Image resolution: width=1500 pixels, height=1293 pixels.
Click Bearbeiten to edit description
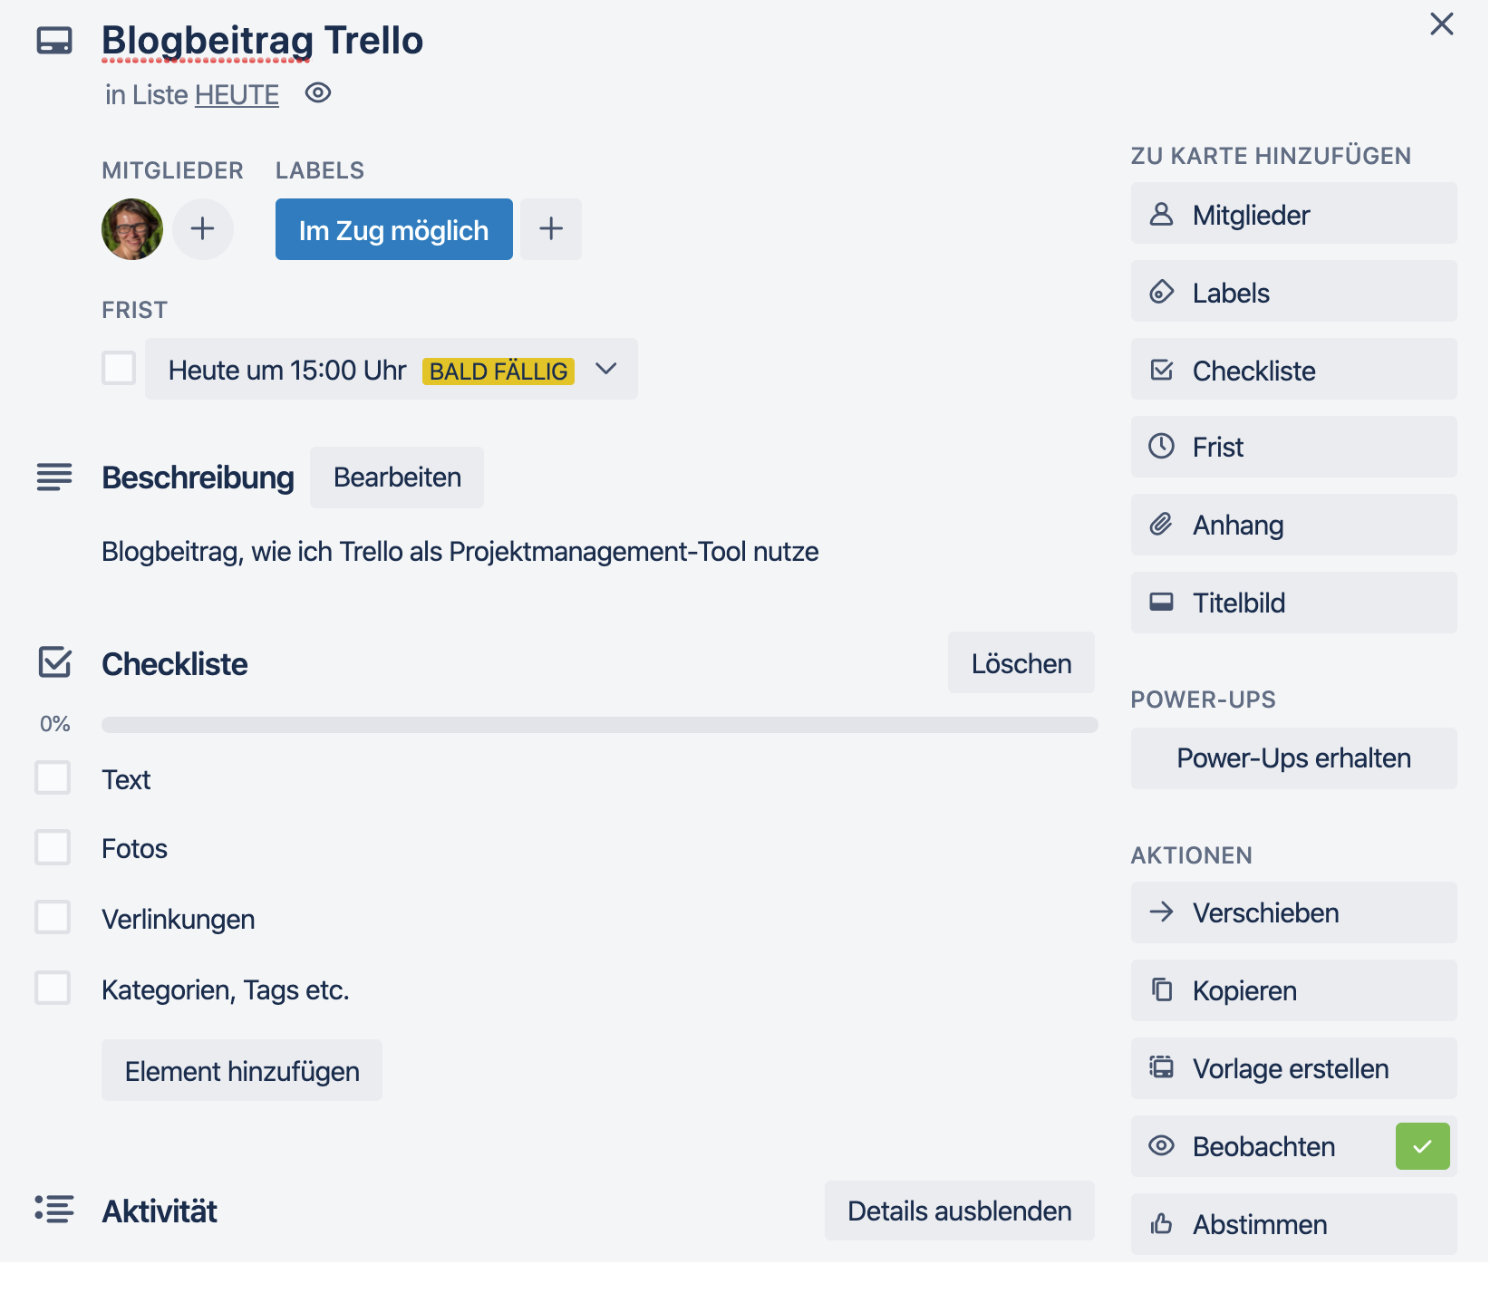[397, 477]
